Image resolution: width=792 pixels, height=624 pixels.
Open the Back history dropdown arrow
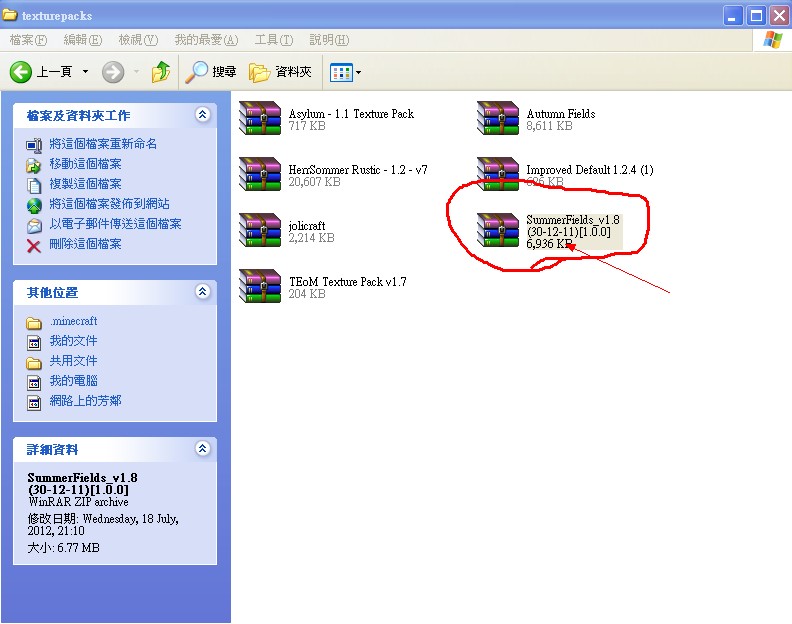click(85, 72)
